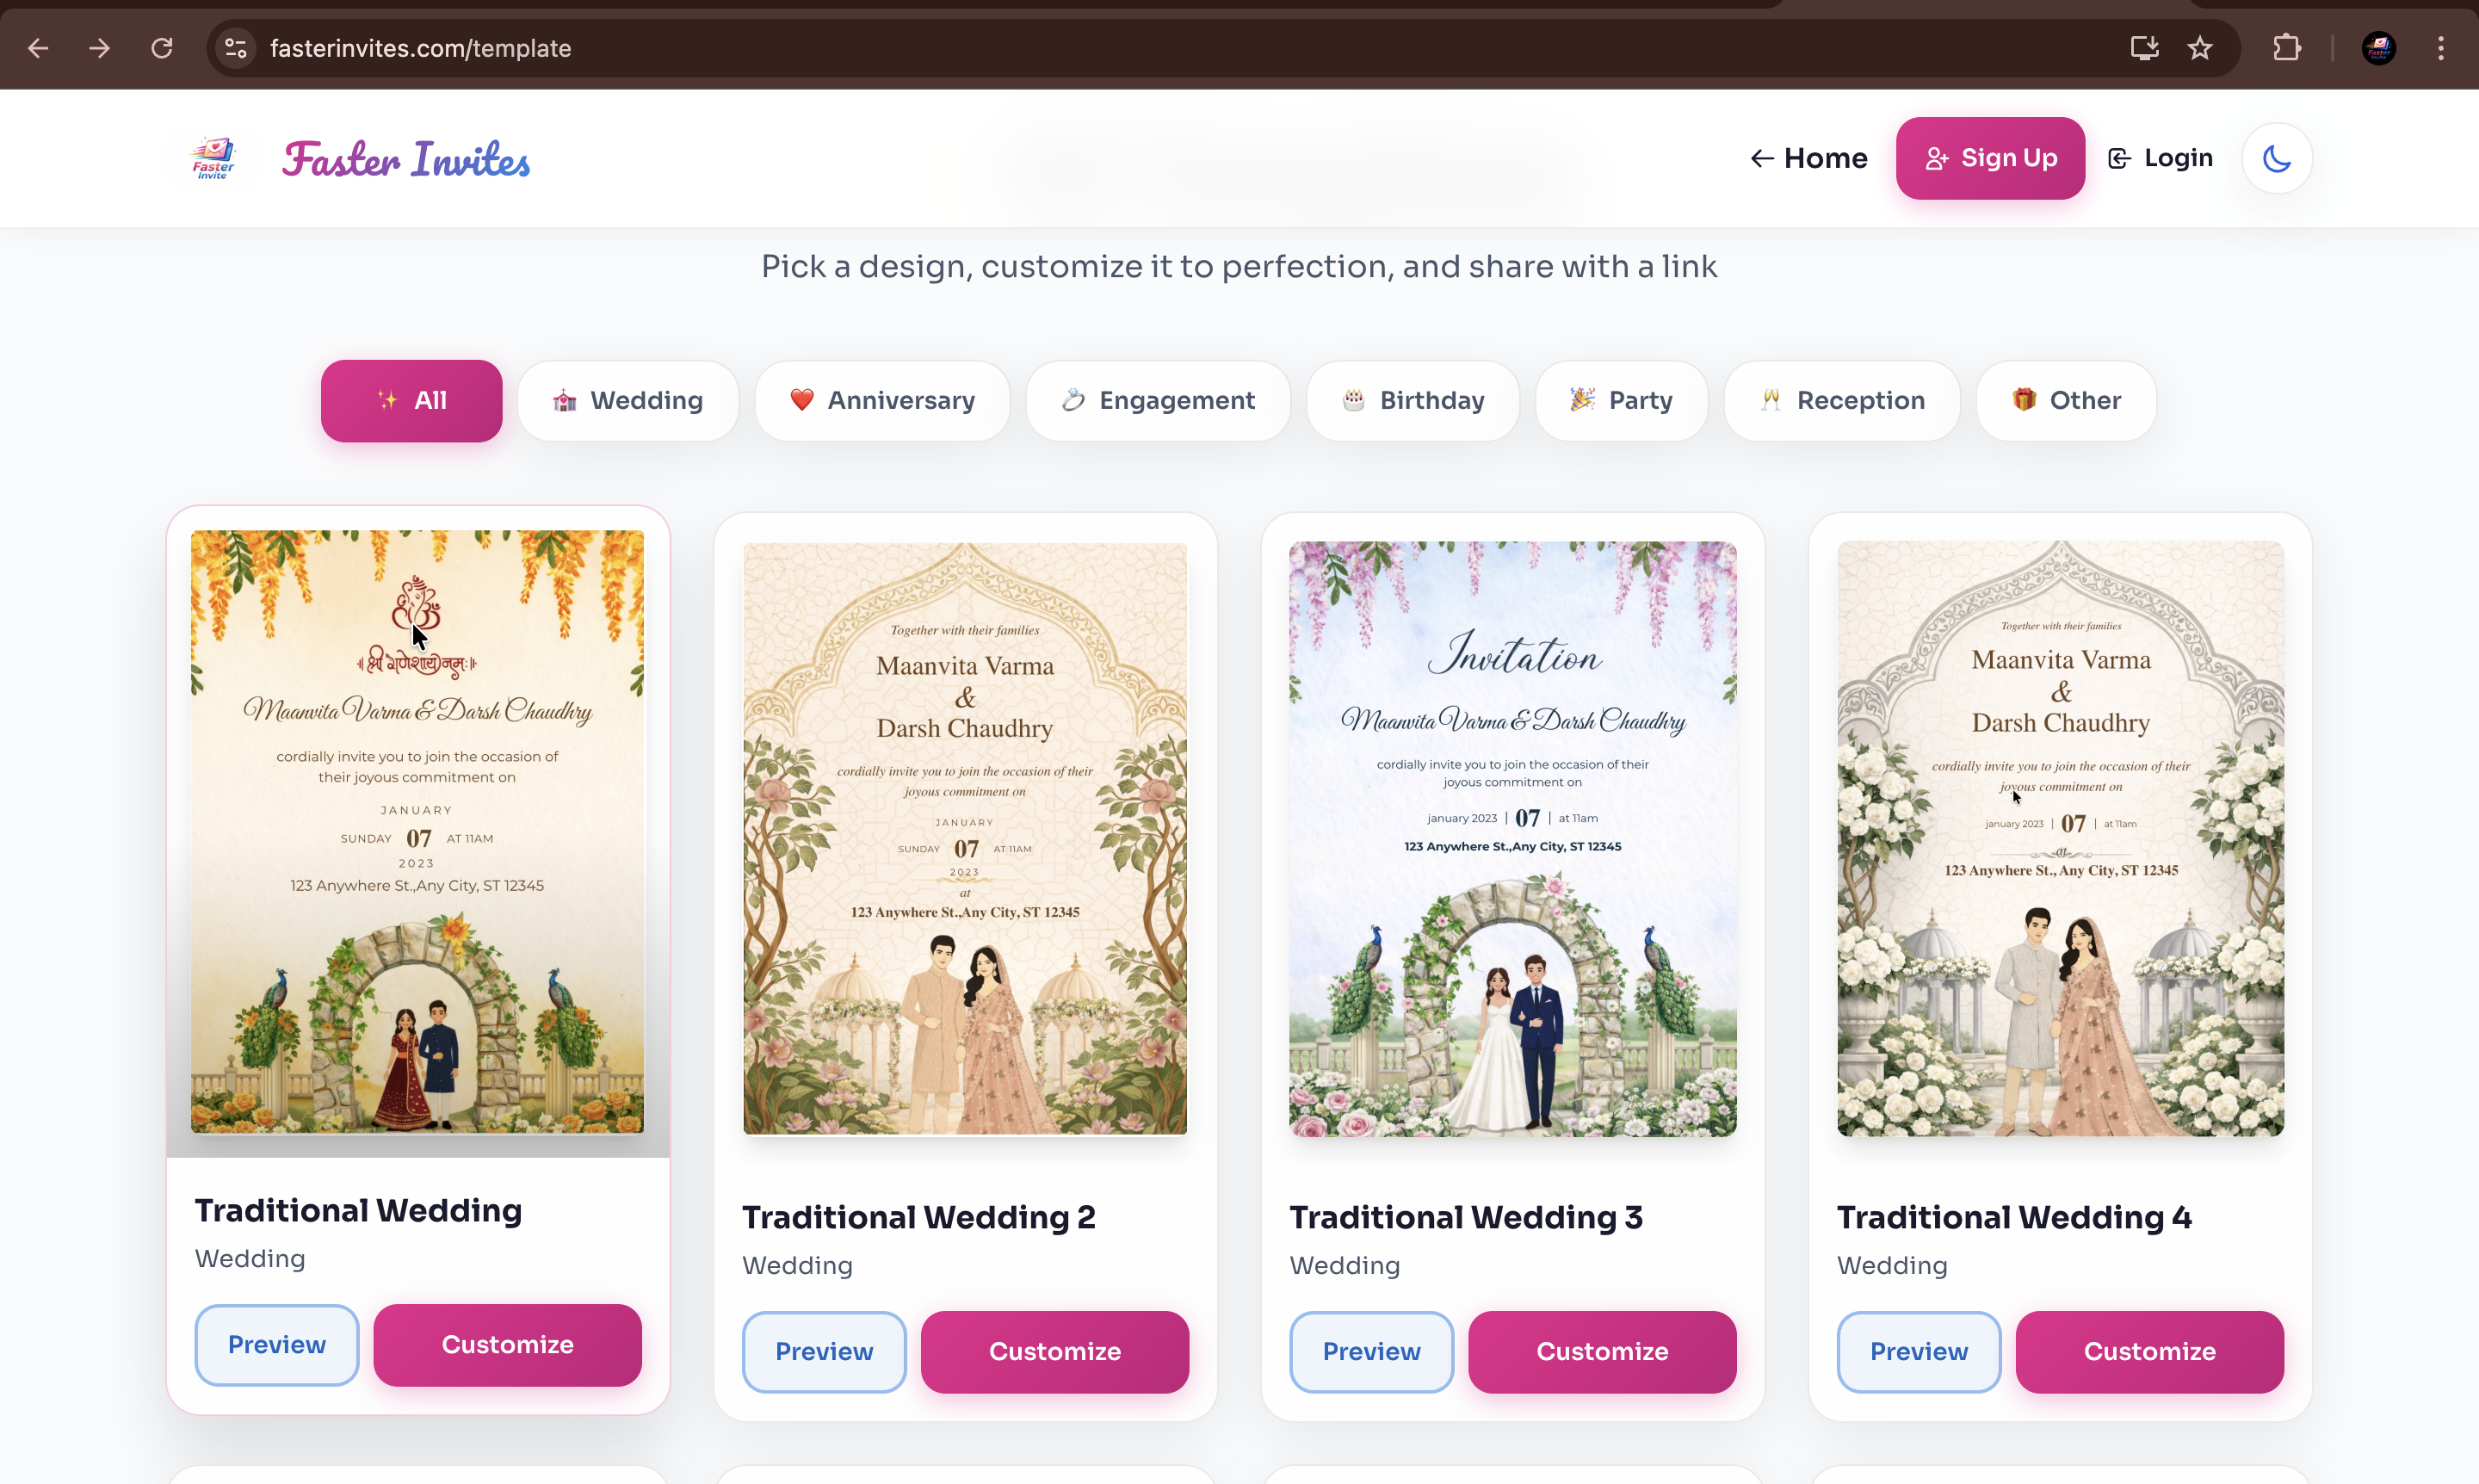This screenshot has height=1484, width=2479.
Task: Switch to the Wedding category
Action: click(x=628, y=400)
